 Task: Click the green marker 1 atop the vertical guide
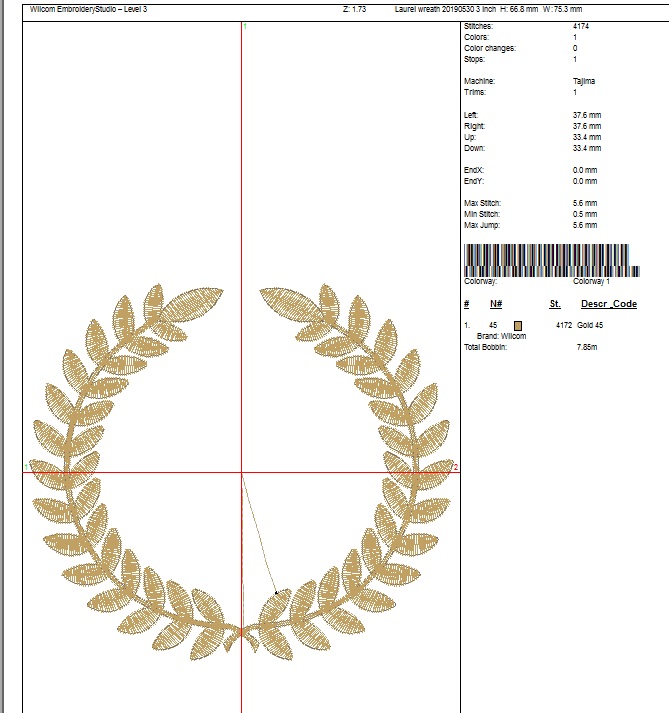(x=244, y=25)
